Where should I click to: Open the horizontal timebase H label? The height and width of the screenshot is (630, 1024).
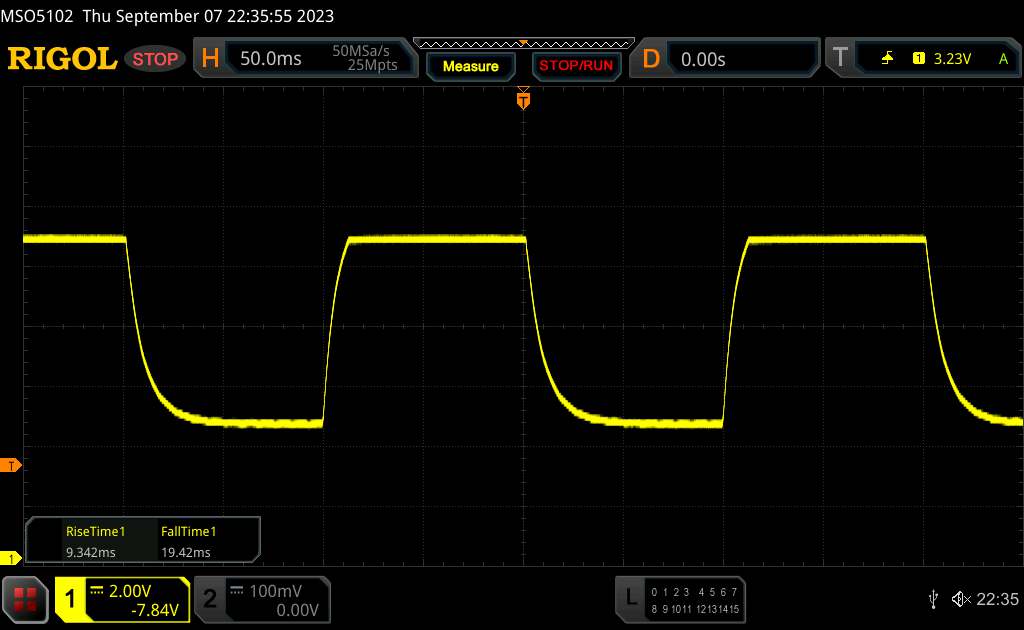210,59
